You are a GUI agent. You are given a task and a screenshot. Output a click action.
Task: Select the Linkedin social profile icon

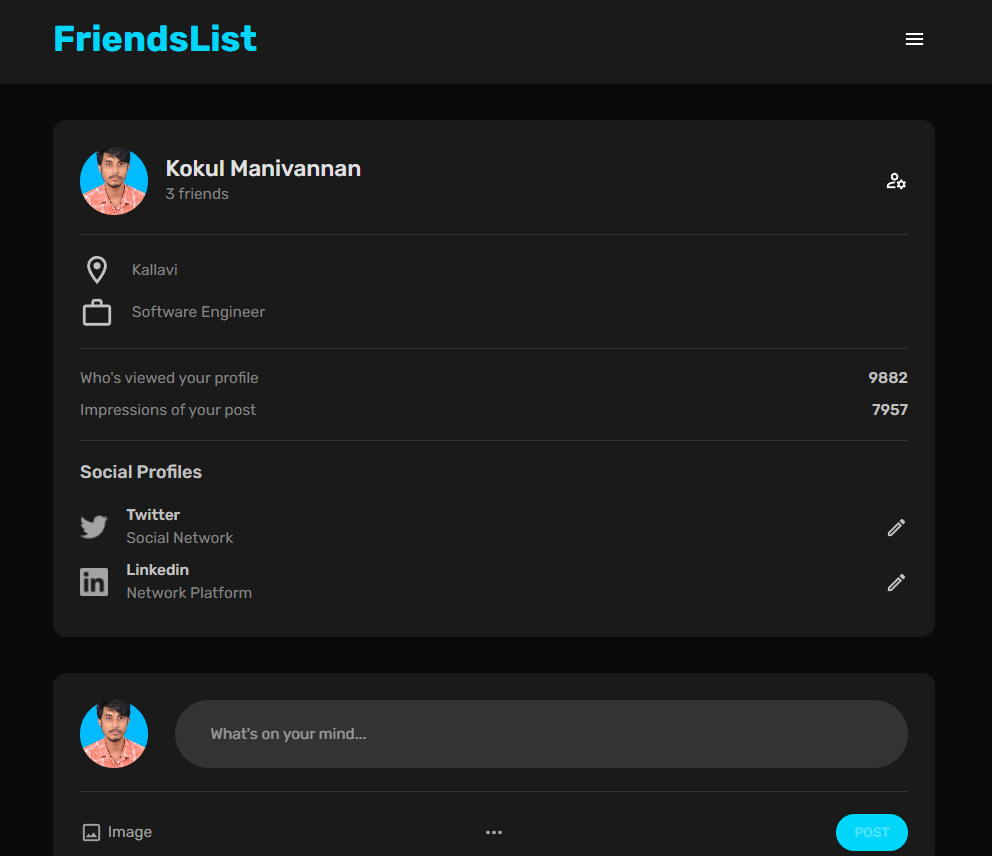93,581
